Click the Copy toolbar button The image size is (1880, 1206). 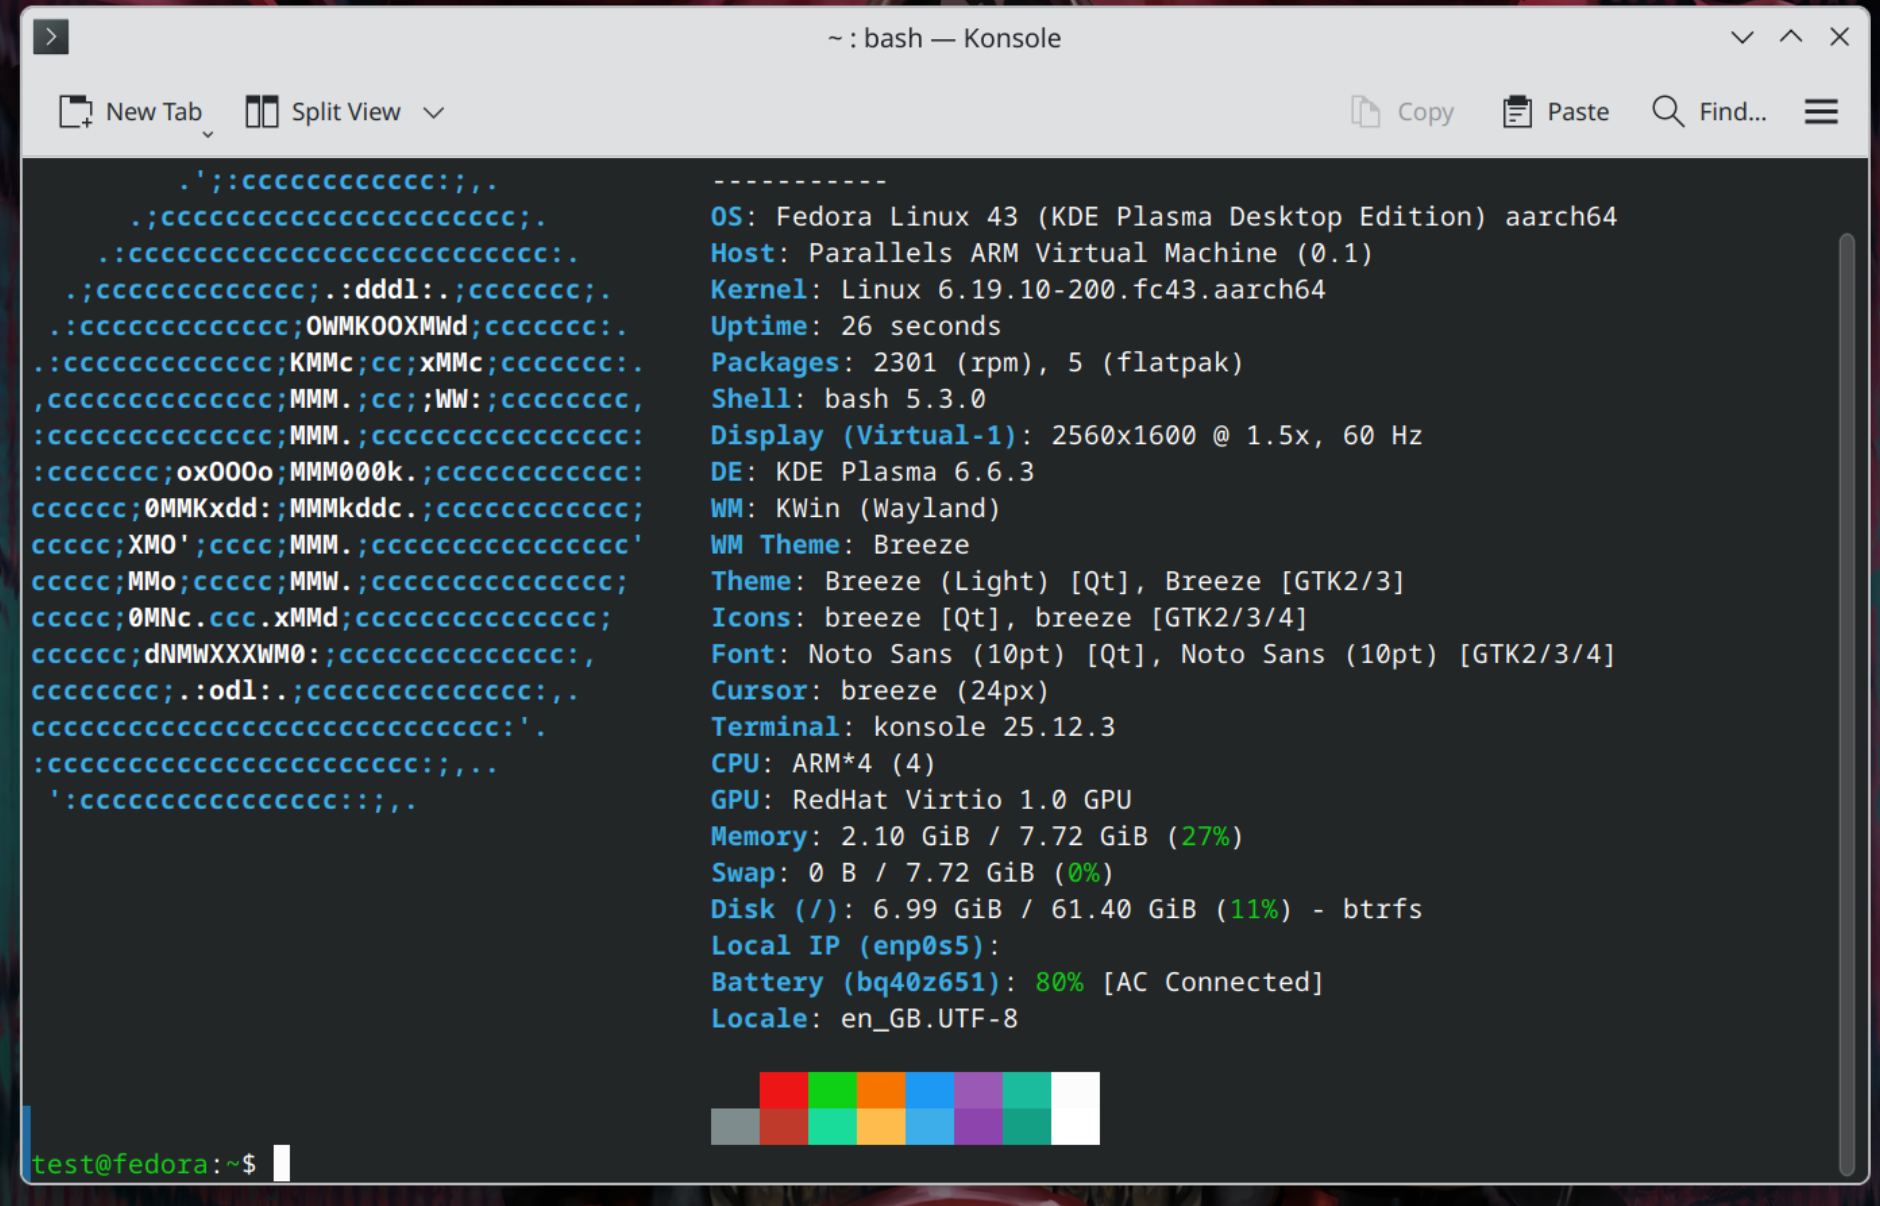pyautogui.click(x=1402, y=112)
